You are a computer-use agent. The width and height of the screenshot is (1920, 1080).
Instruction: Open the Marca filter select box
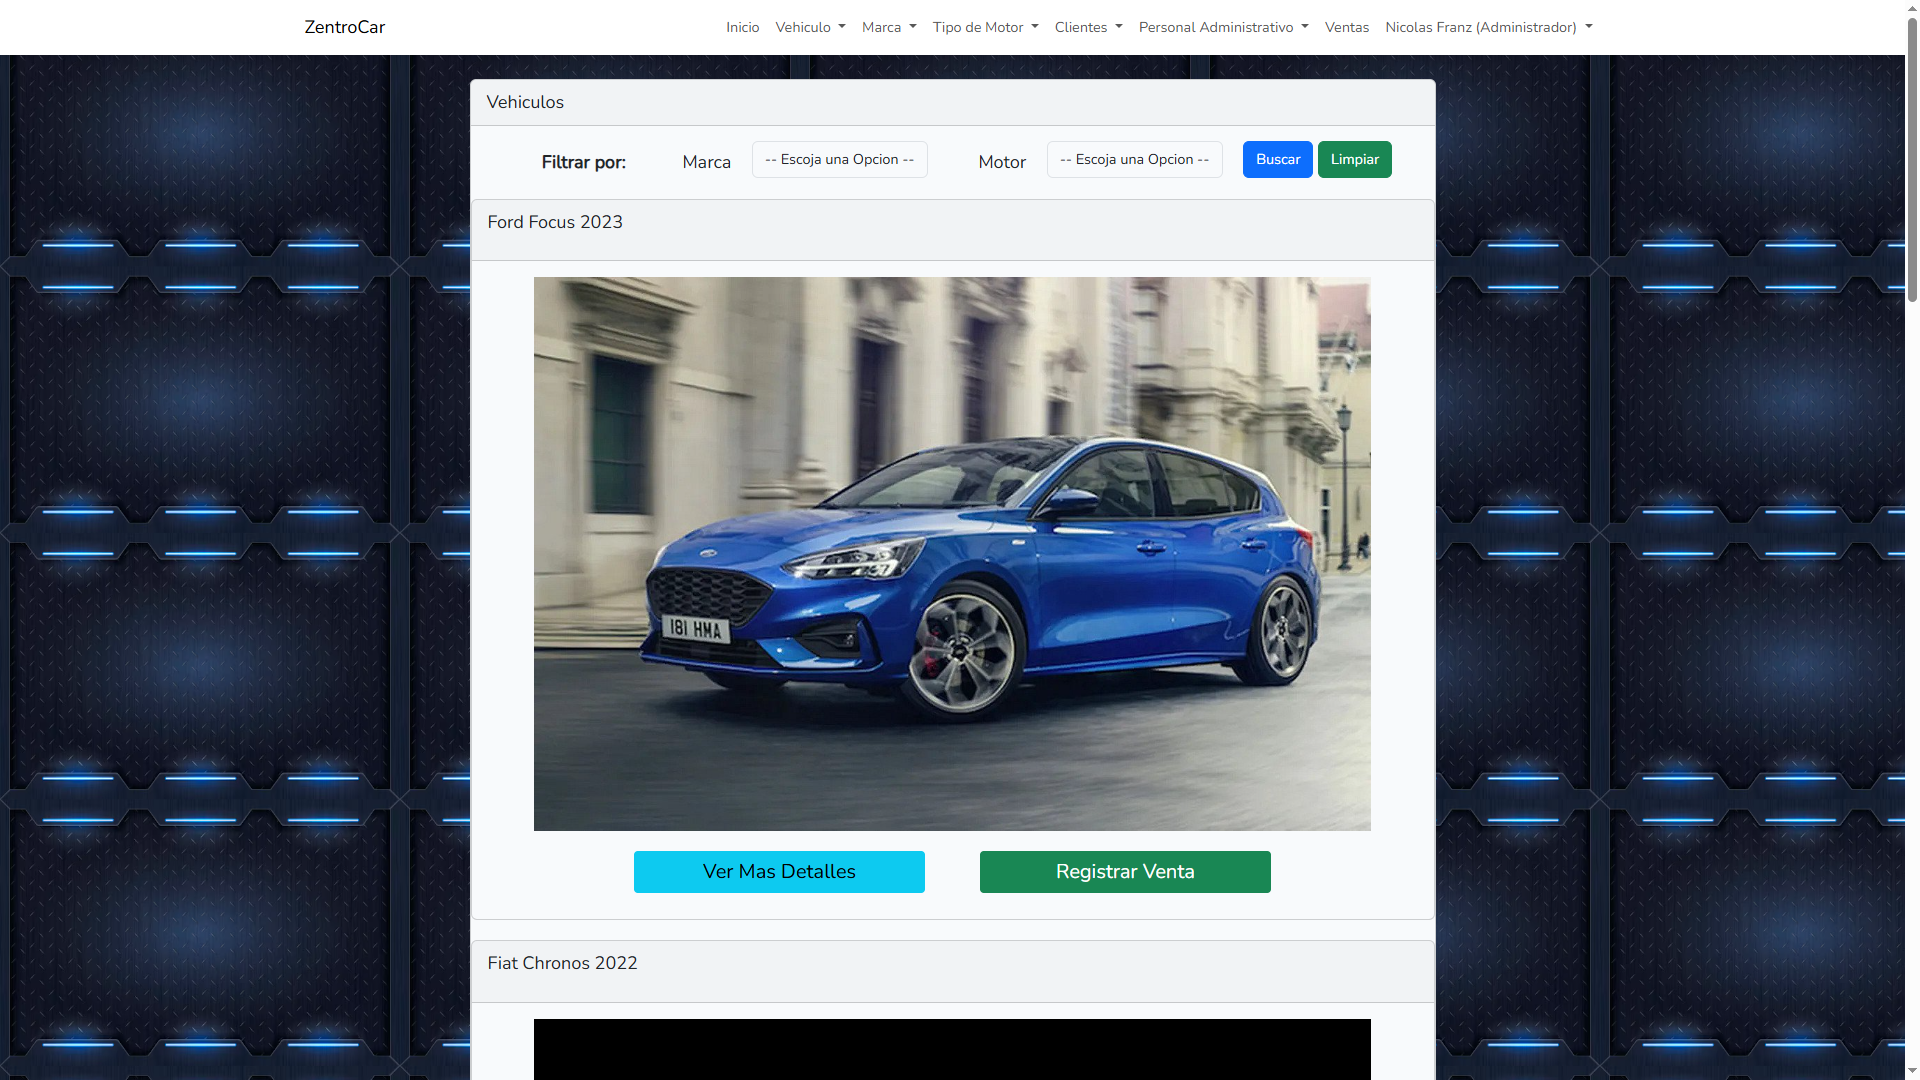[839, 160]
